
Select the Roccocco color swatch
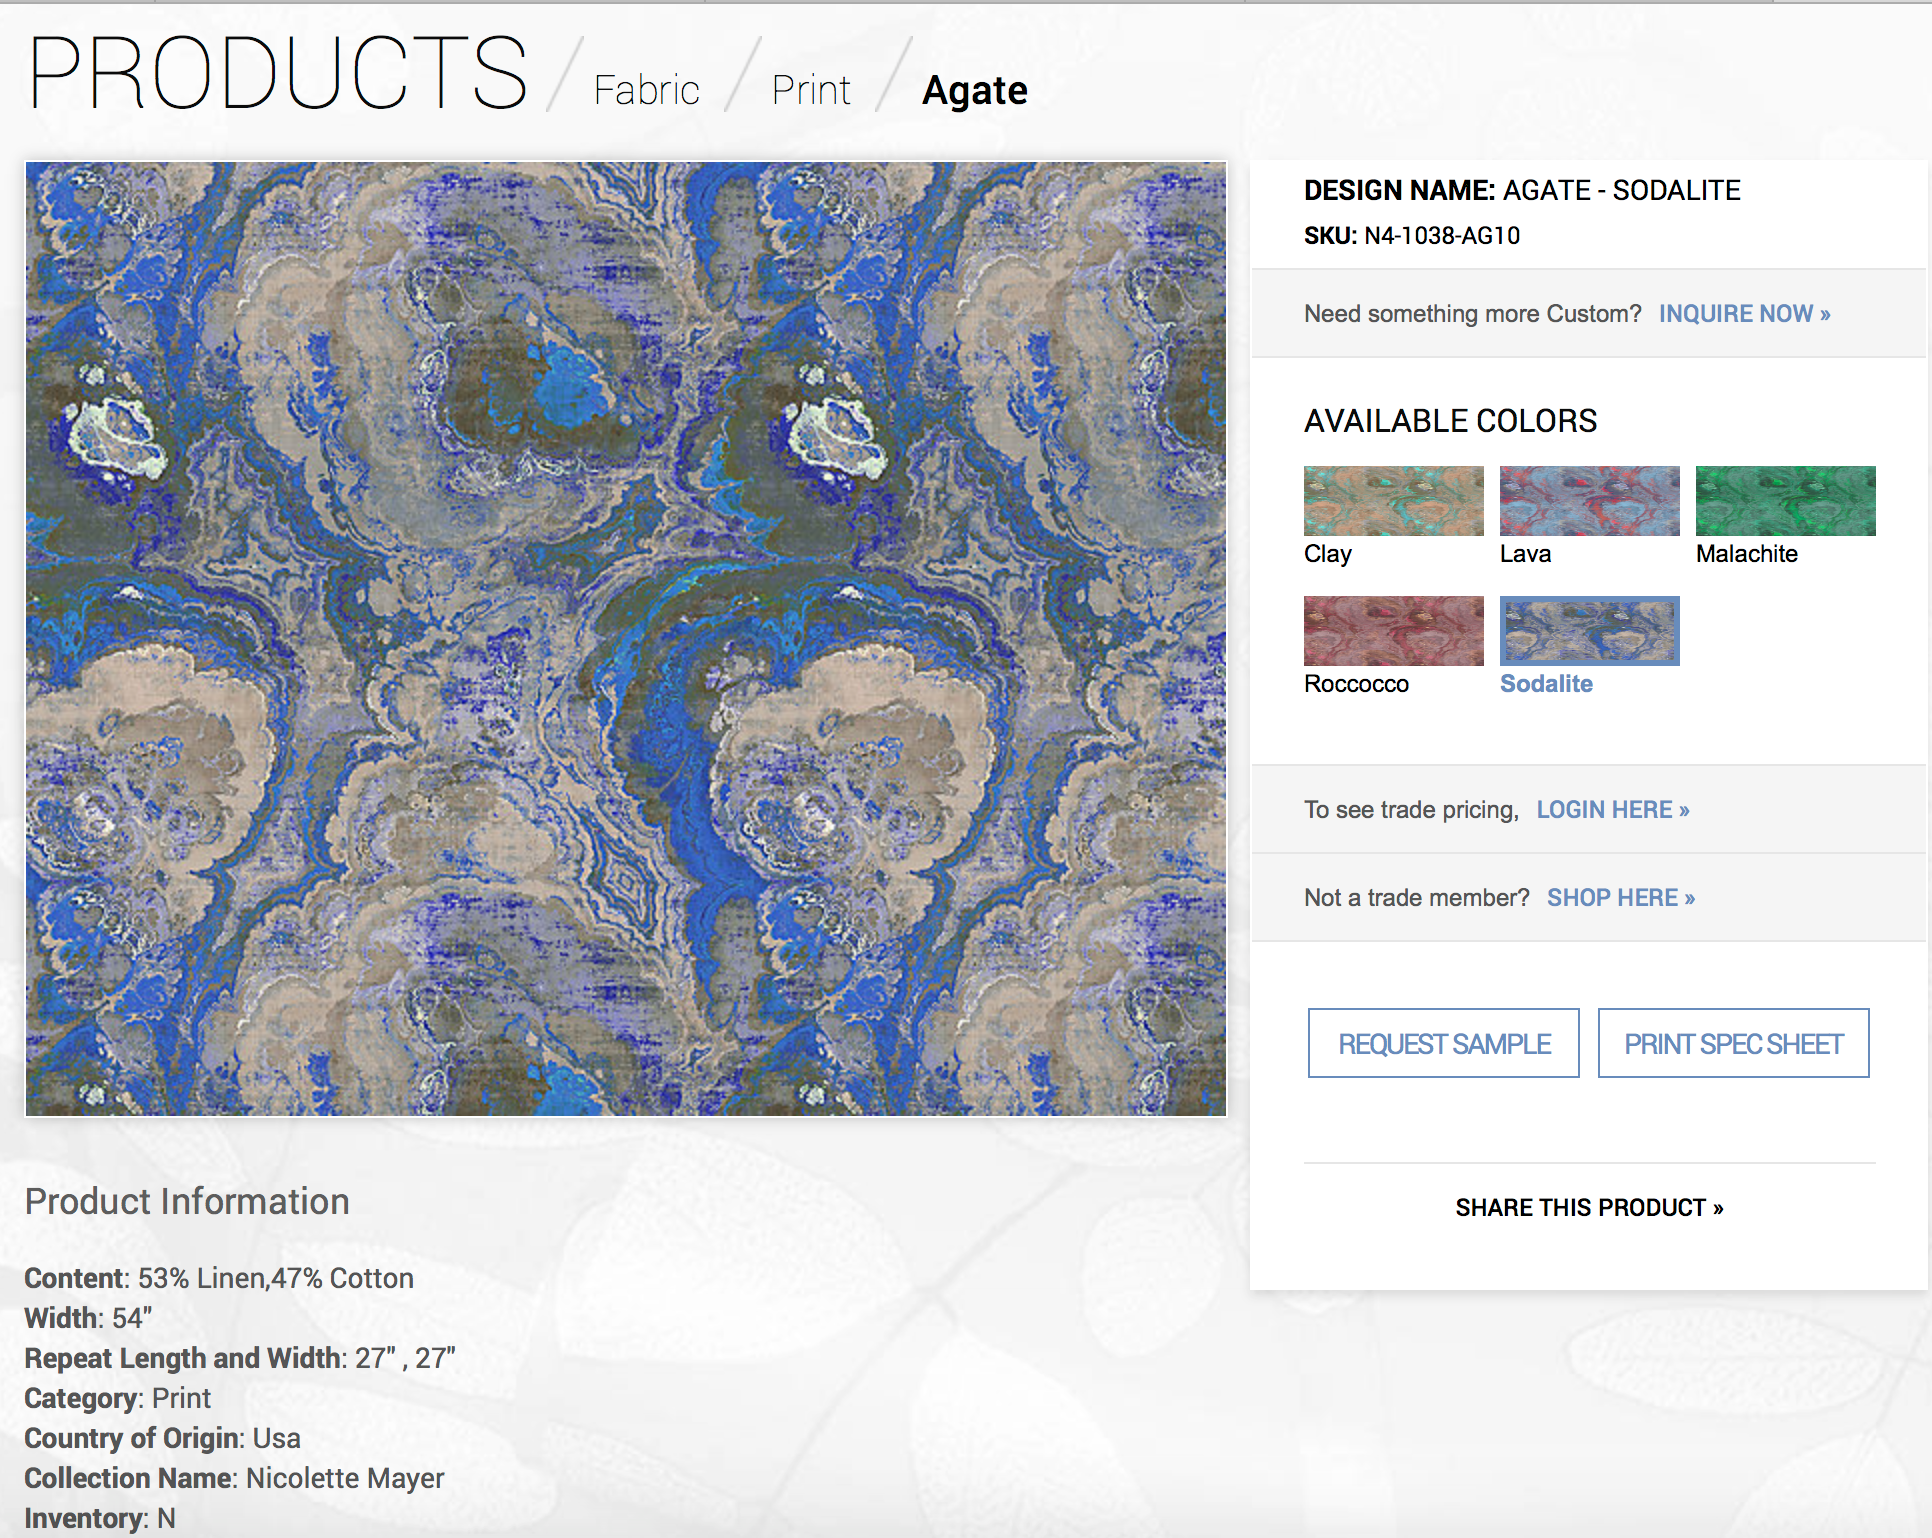[1393, 631]
